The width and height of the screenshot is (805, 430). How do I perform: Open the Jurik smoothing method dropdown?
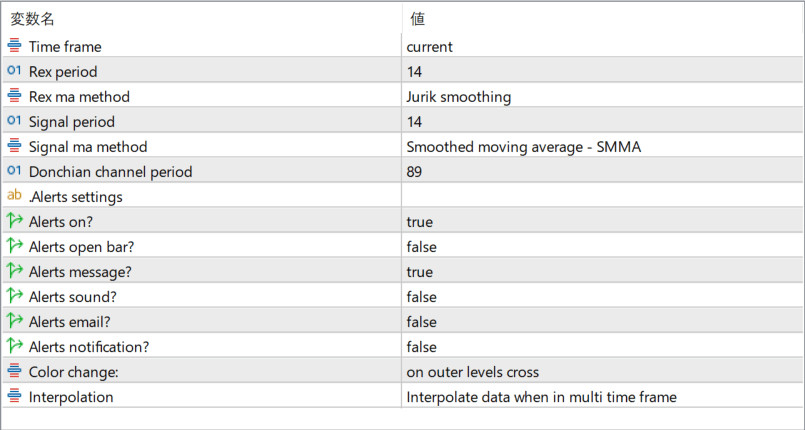459,97
